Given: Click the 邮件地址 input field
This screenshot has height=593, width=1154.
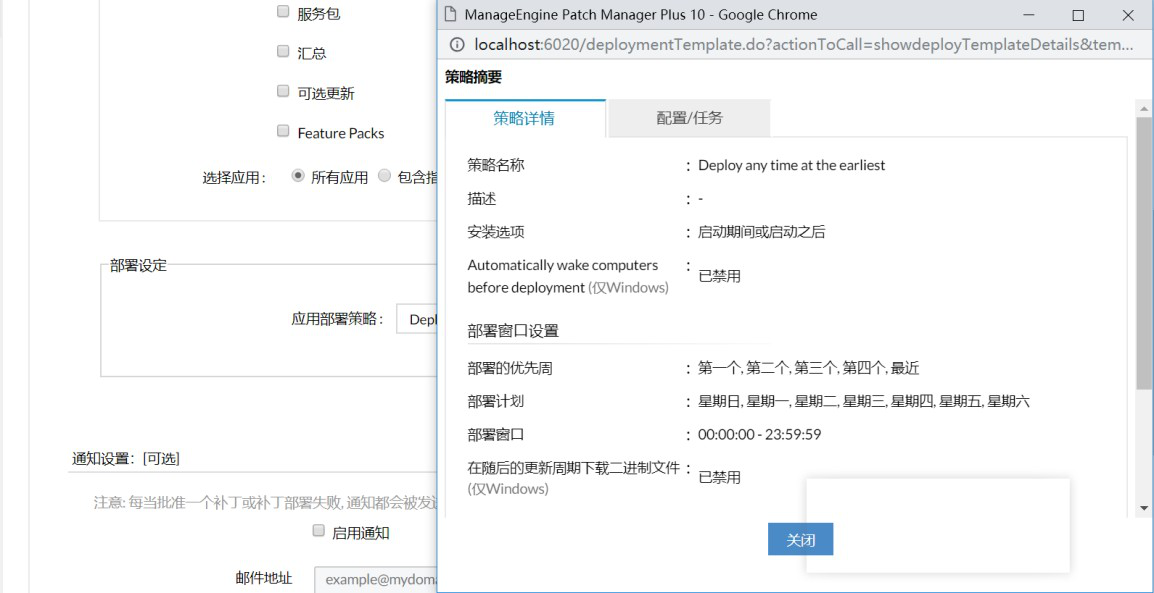Looking at the screenshot, I should (x=375, y=579).
